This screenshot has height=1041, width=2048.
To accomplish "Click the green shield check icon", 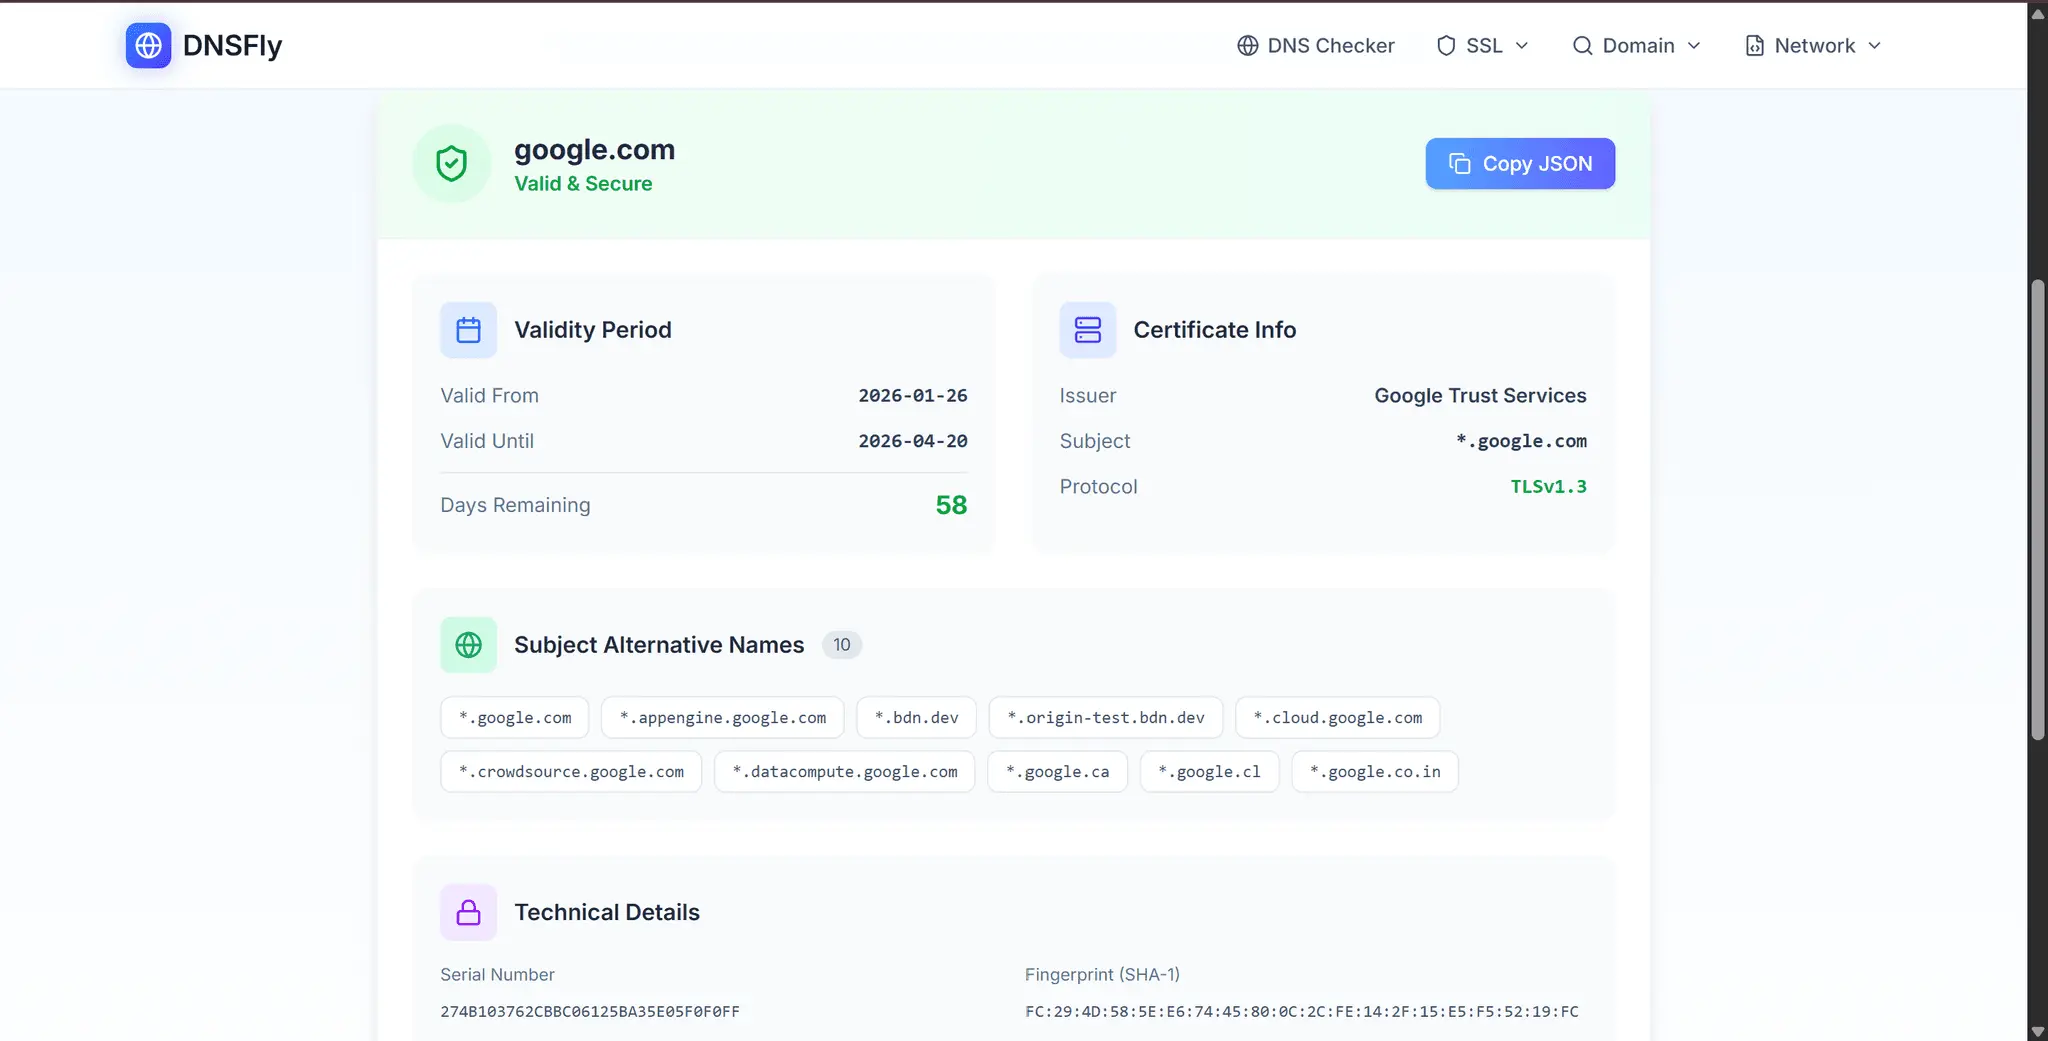I will click(x=452, y=163).
